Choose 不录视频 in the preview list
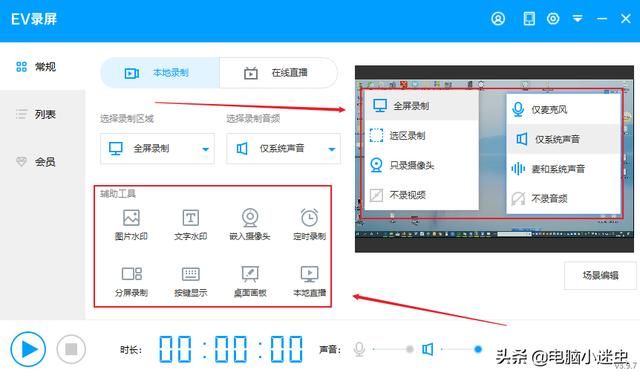Screen dimensions: 640x376 click(x=421, y=195)
